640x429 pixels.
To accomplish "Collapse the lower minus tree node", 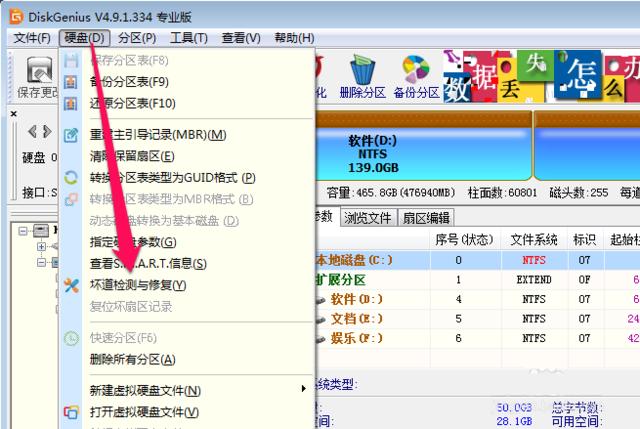I will (41, 262).
